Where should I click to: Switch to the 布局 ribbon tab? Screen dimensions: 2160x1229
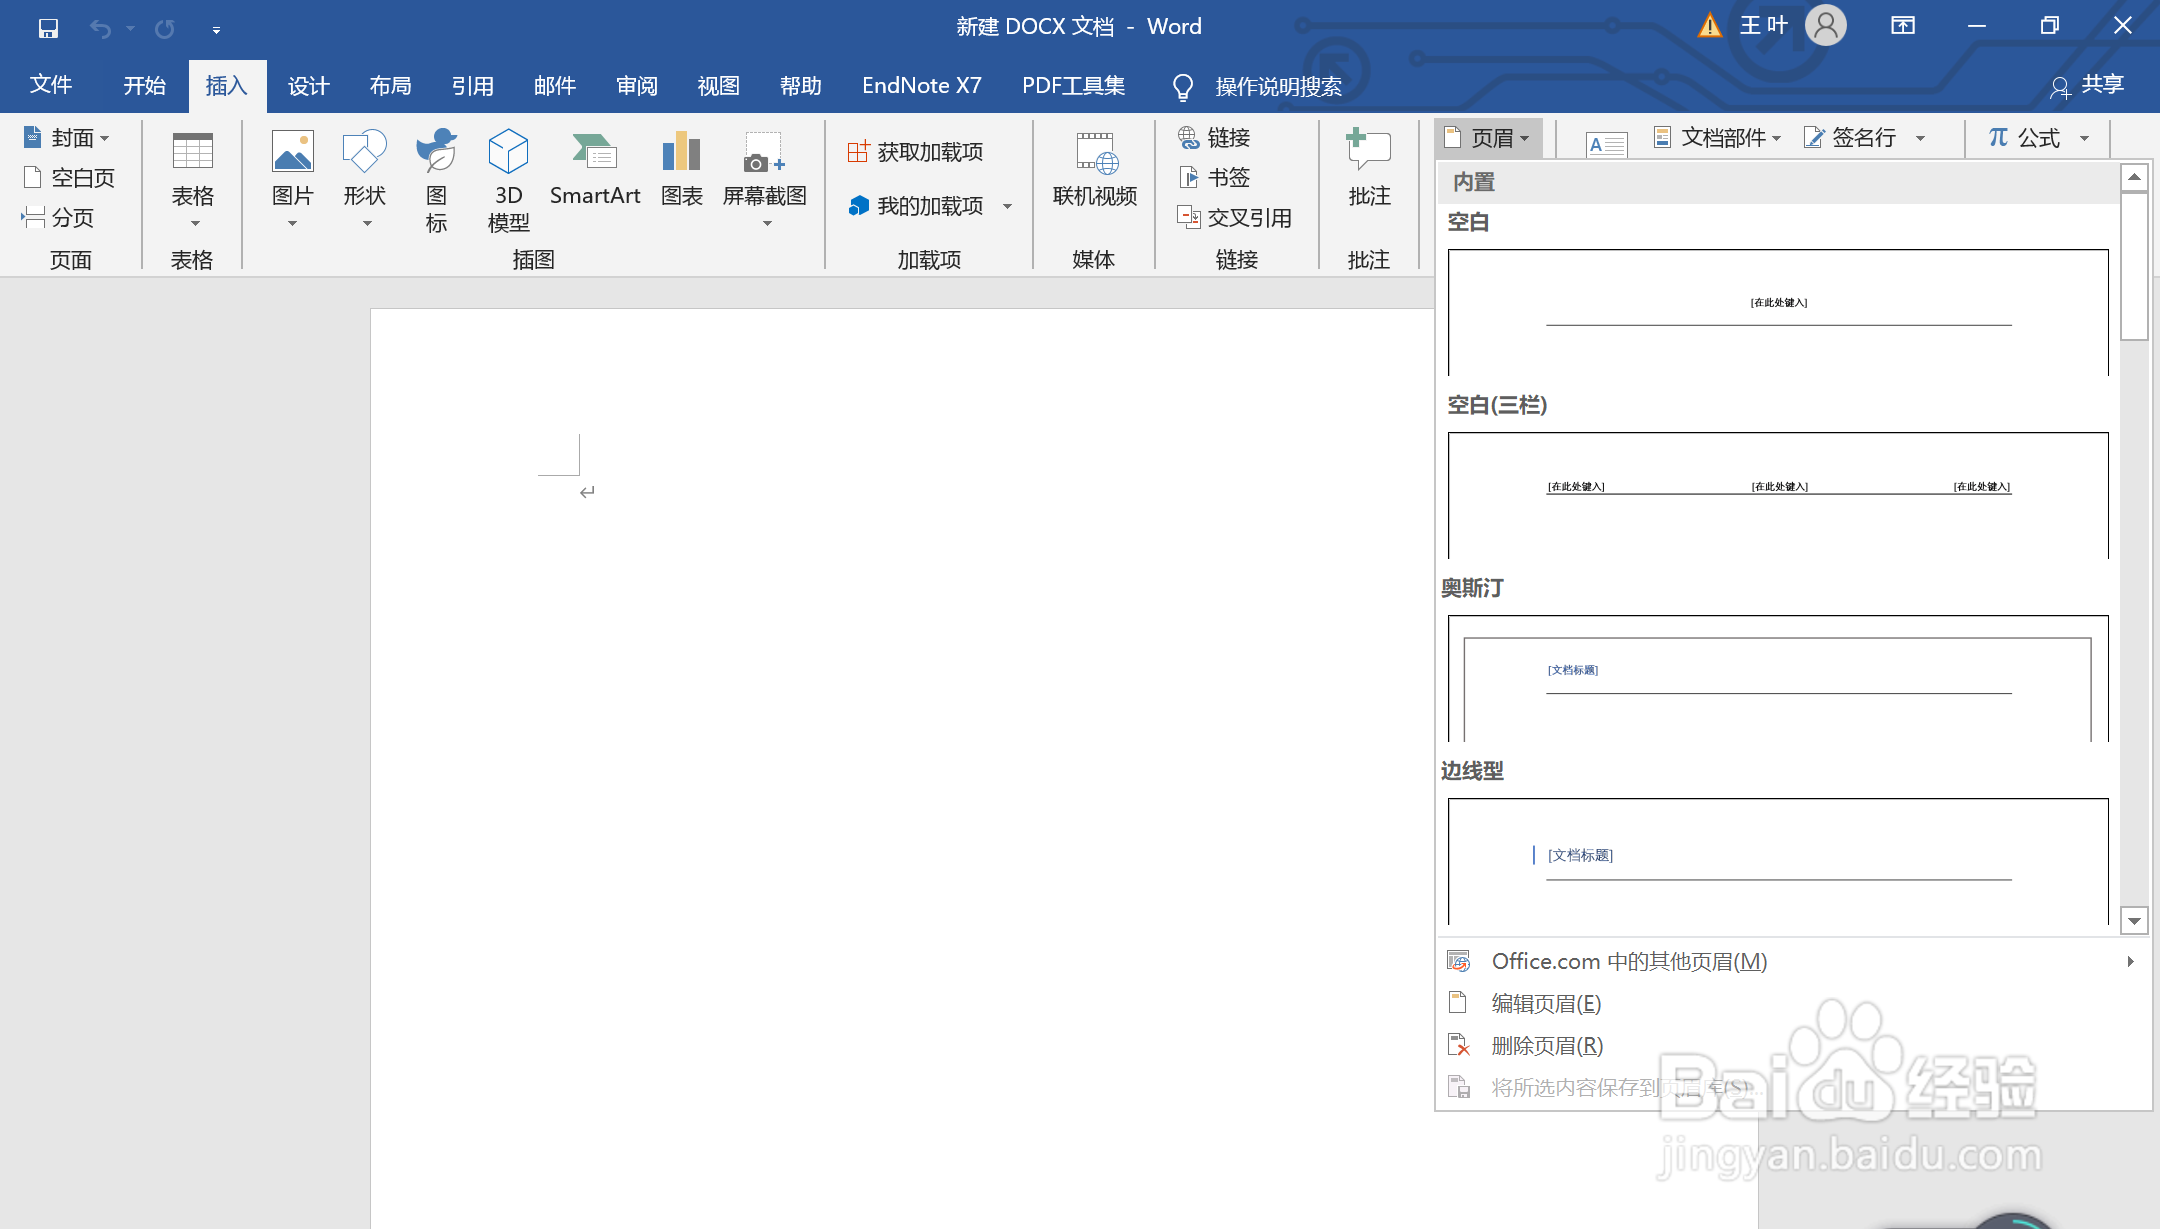pos(390,86)
